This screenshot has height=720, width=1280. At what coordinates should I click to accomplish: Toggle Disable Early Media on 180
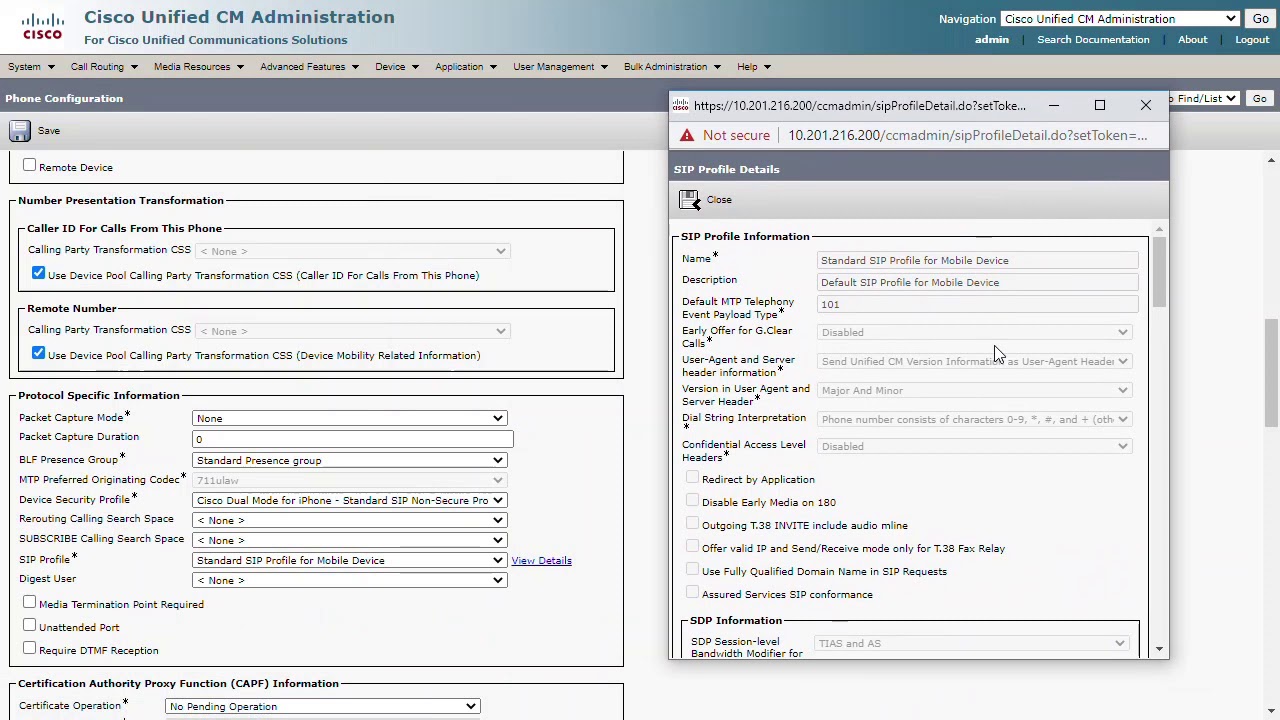(692, 501)
